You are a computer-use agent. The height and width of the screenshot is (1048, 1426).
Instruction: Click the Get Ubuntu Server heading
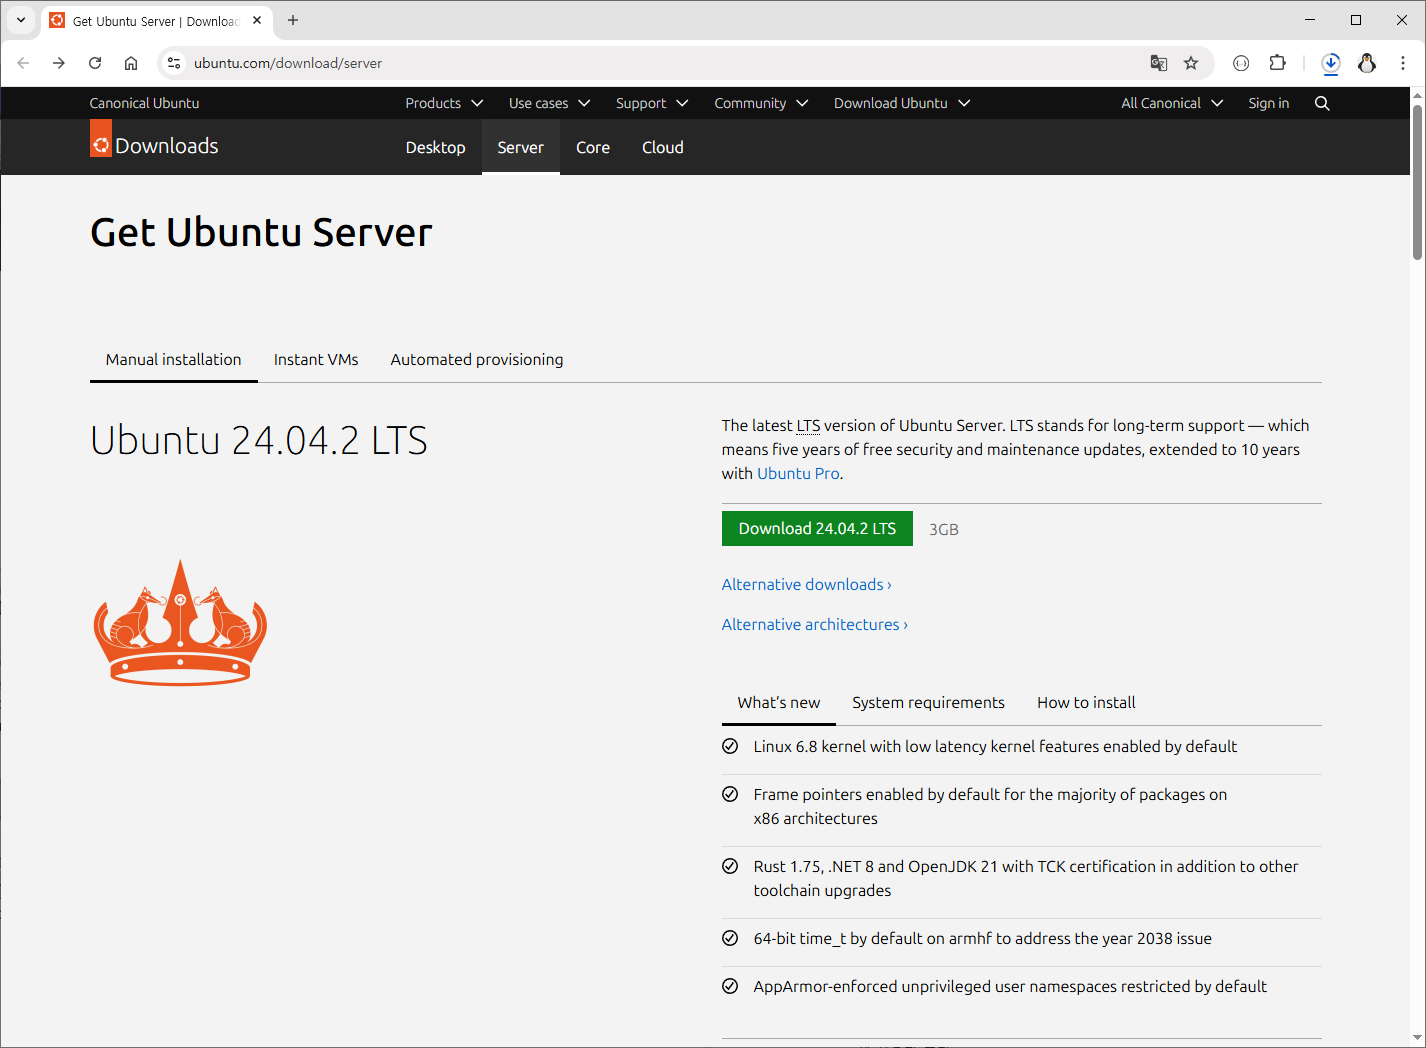261,232
